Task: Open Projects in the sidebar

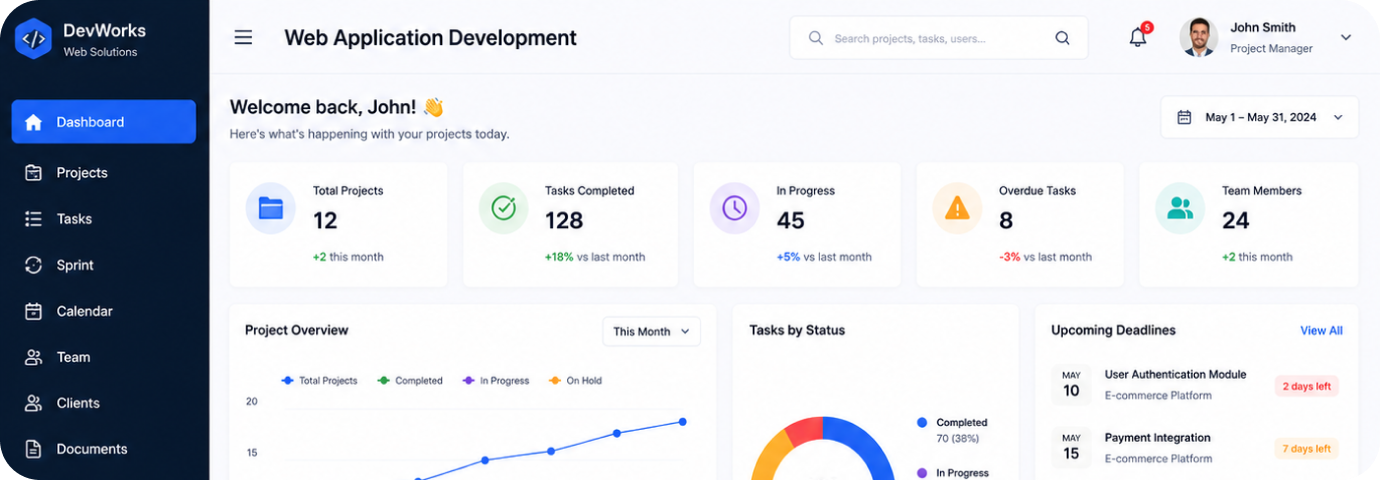Action: [x=104, y=172]
